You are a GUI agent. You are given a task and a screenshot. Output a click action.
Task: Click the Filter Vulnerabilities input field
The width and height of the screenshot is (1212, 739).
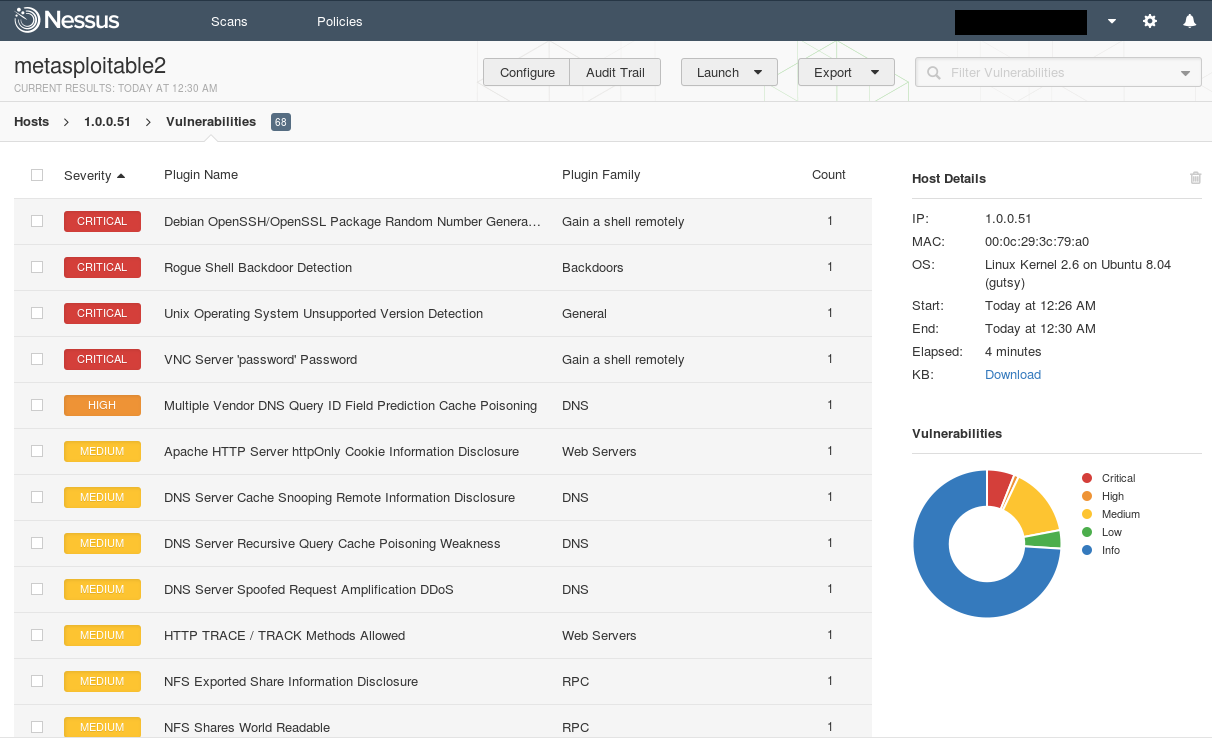(1058, 73)
